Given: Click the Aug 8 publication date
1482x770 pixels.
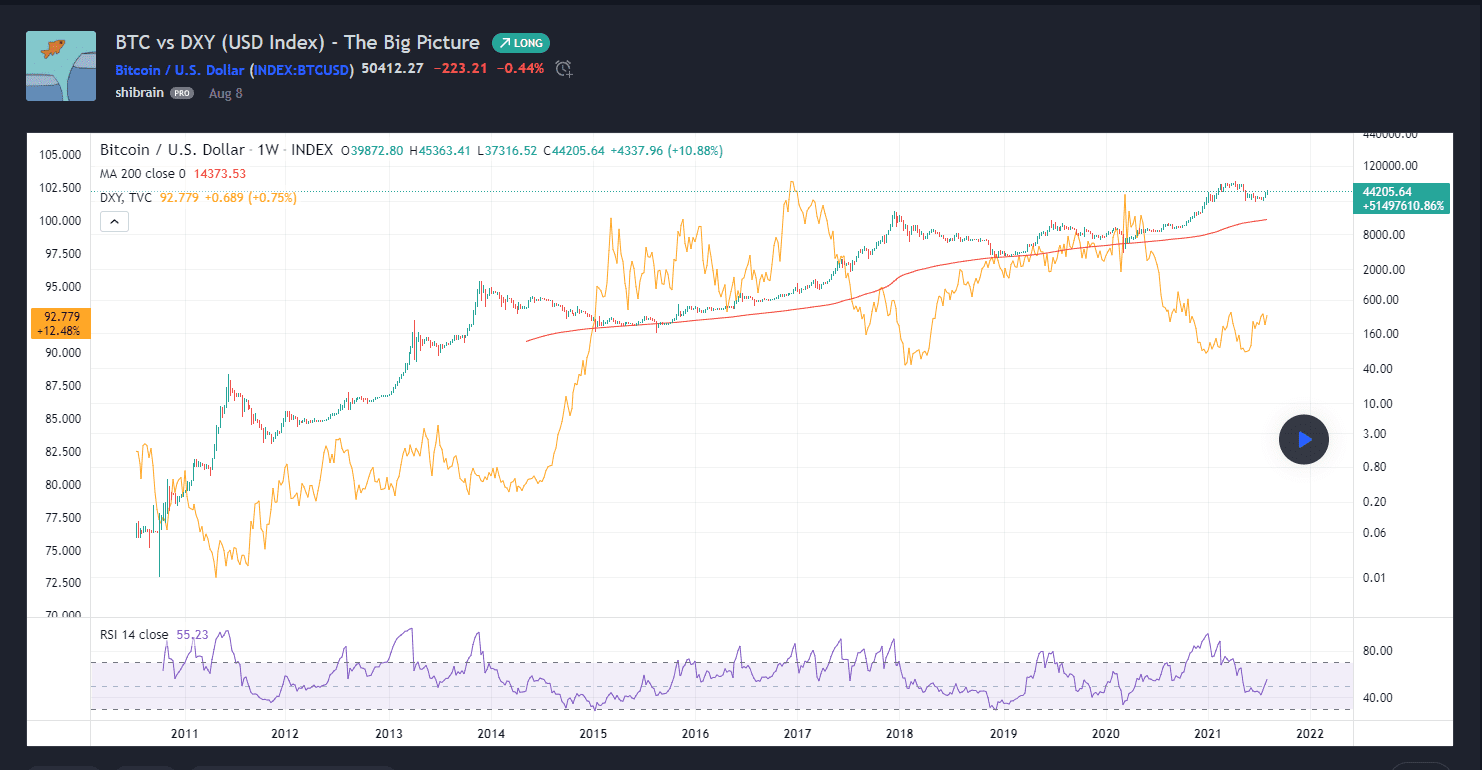Looking at the screenshot, I should pyautogui.click(x=225, y=93).
